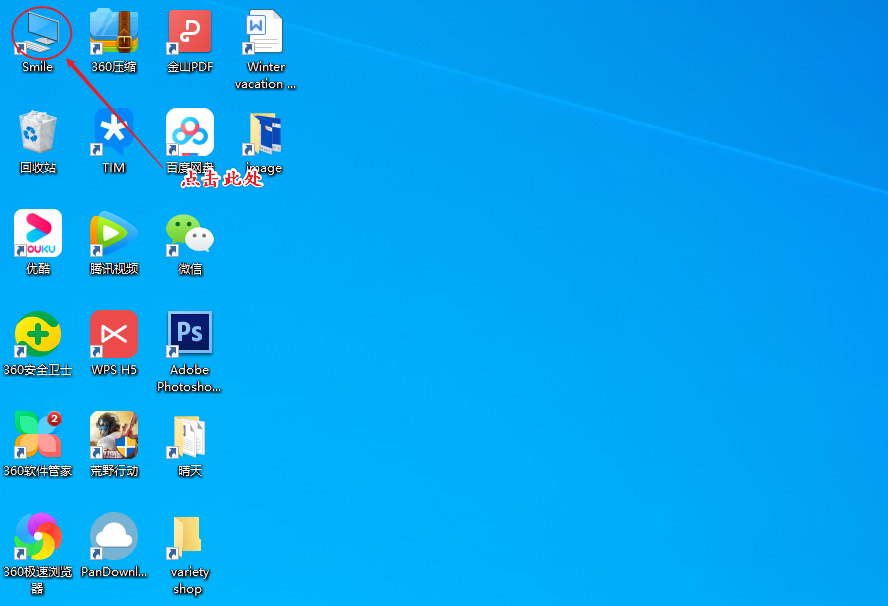Select the 荒野行动 game icon
The image size is (888, 606).
pos(114,435)
